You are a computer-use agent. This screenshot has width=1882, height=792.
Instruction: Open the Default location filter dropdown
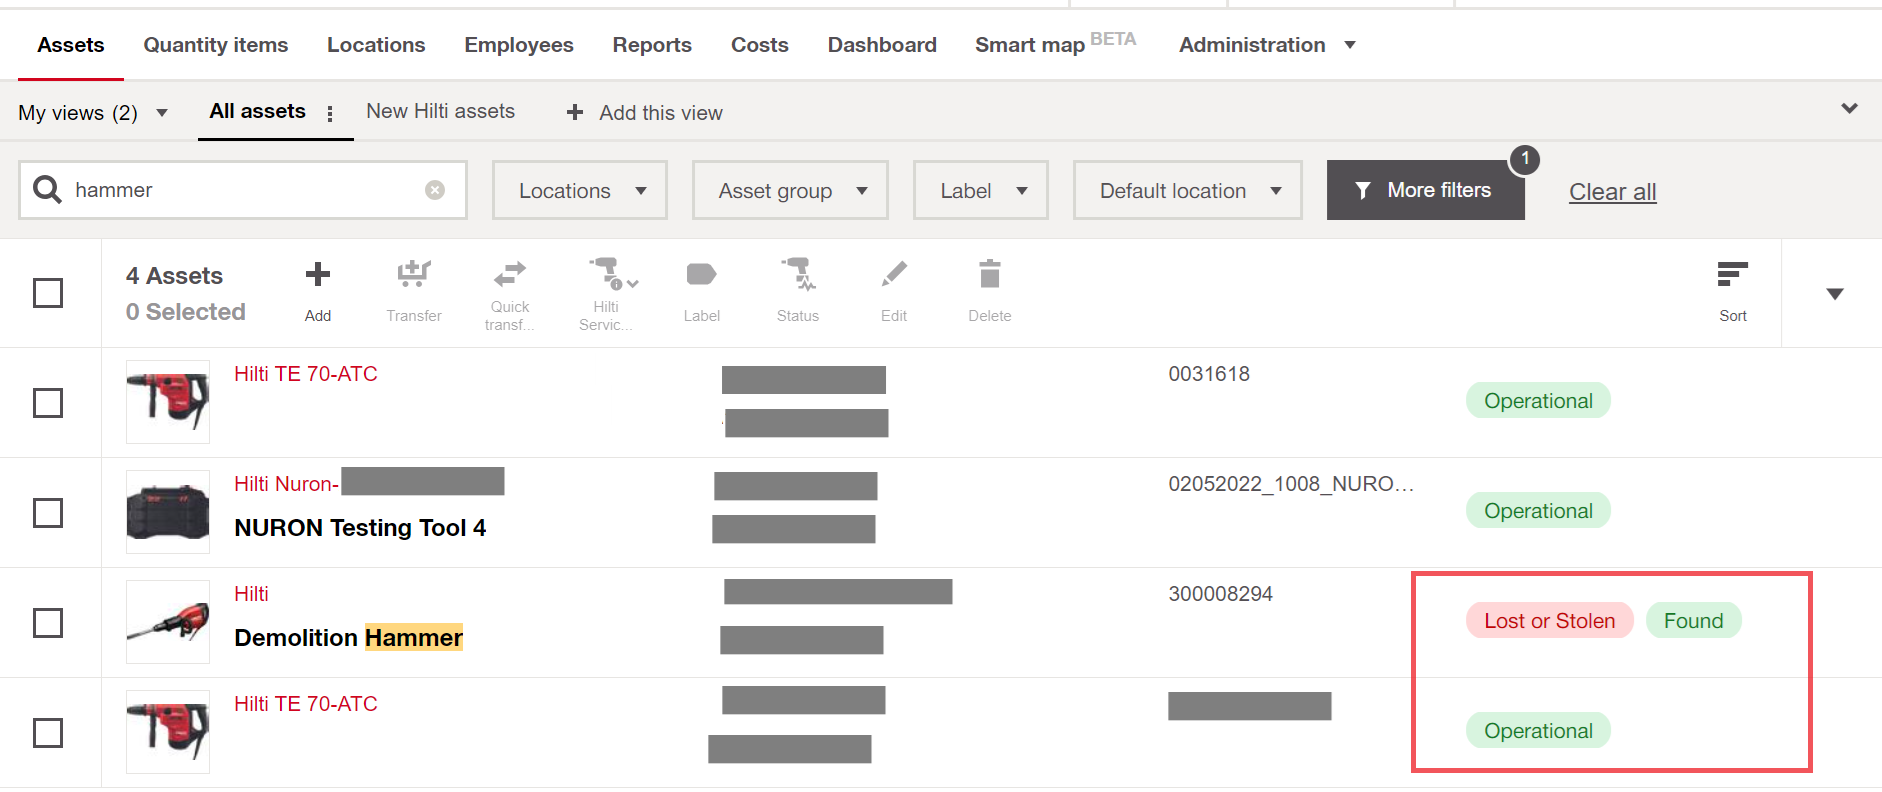pyautogui.click(x=1188, y=190)
